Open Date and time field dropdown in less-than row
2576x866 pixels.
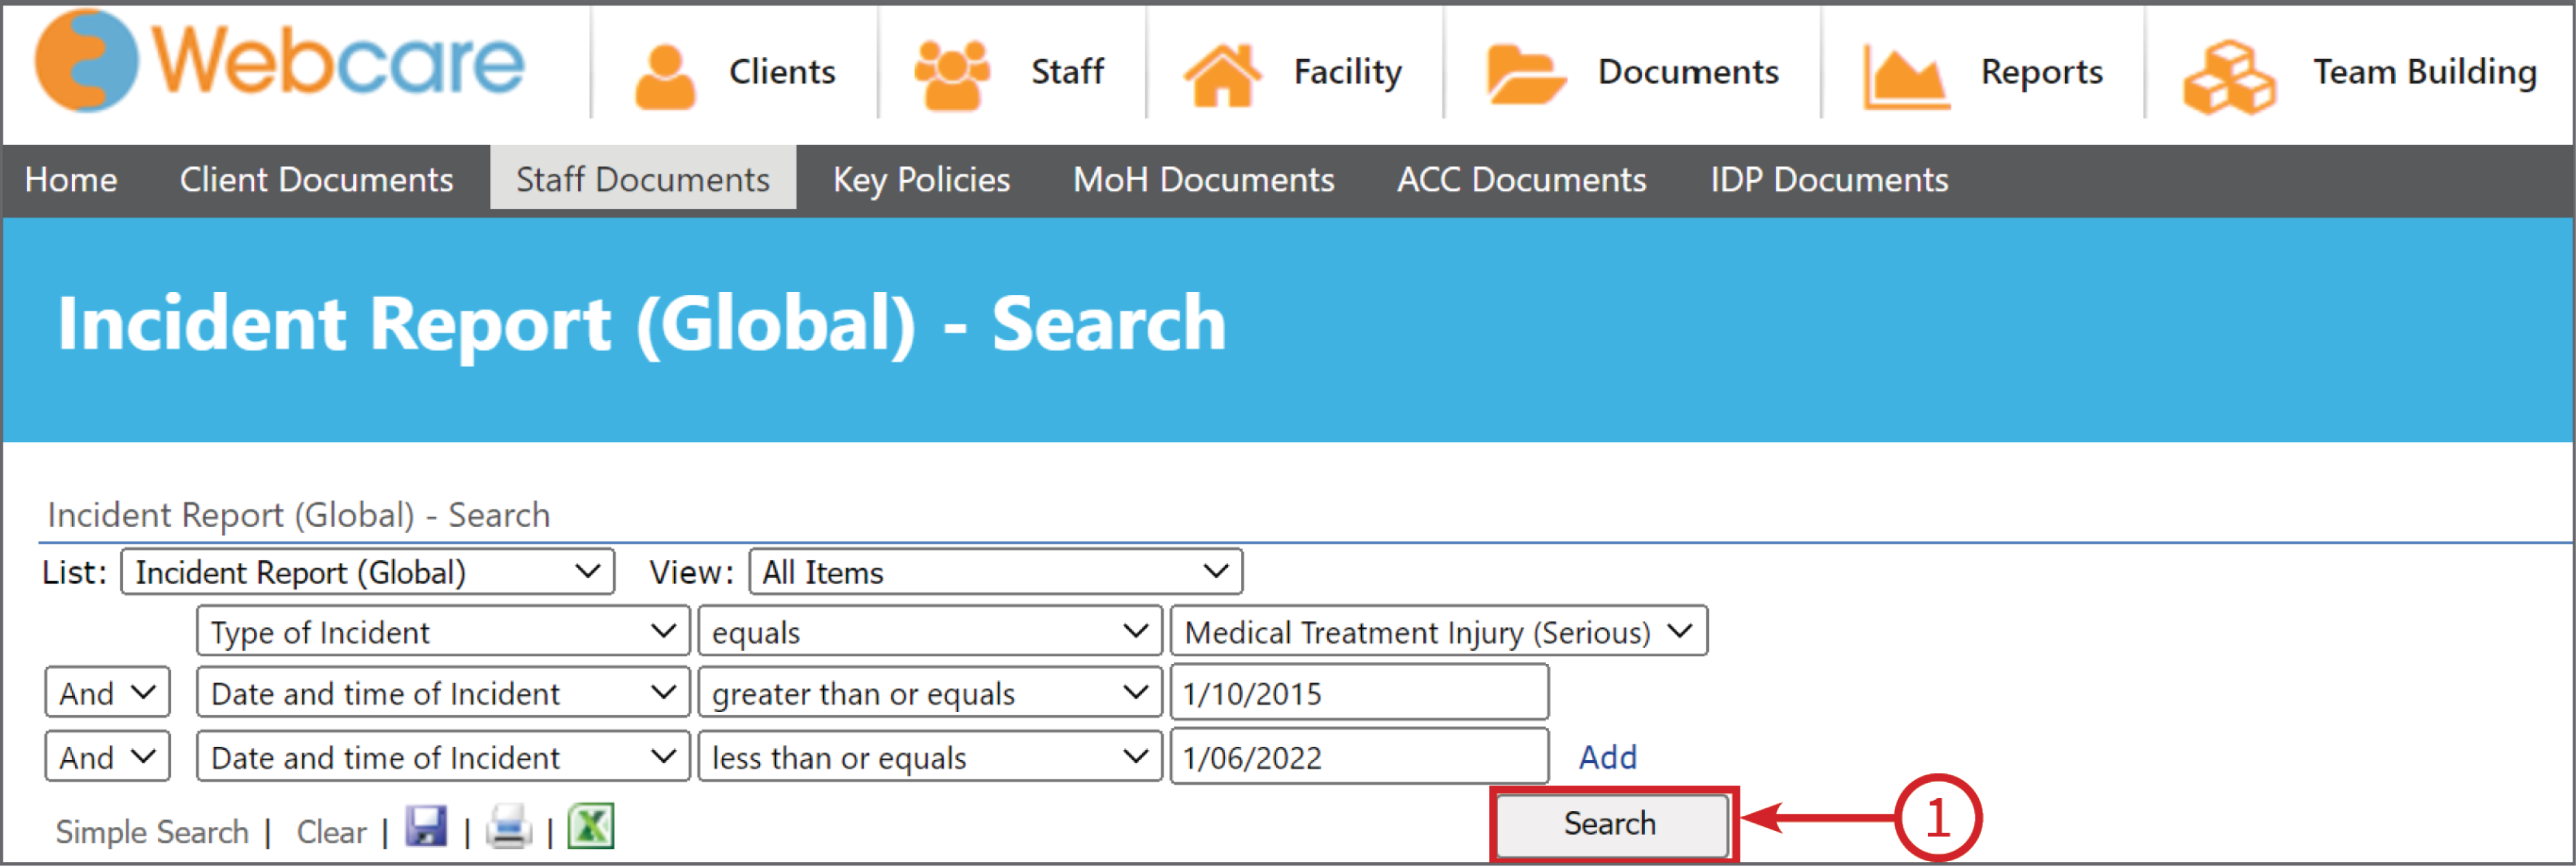443,757
